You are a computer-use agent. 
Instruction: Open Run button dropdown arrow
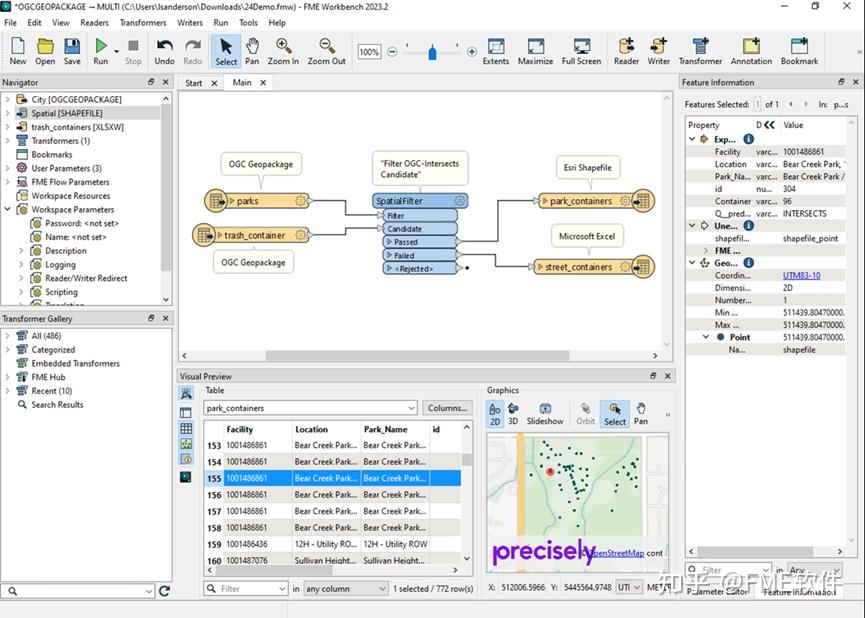[x=116, y=51]
